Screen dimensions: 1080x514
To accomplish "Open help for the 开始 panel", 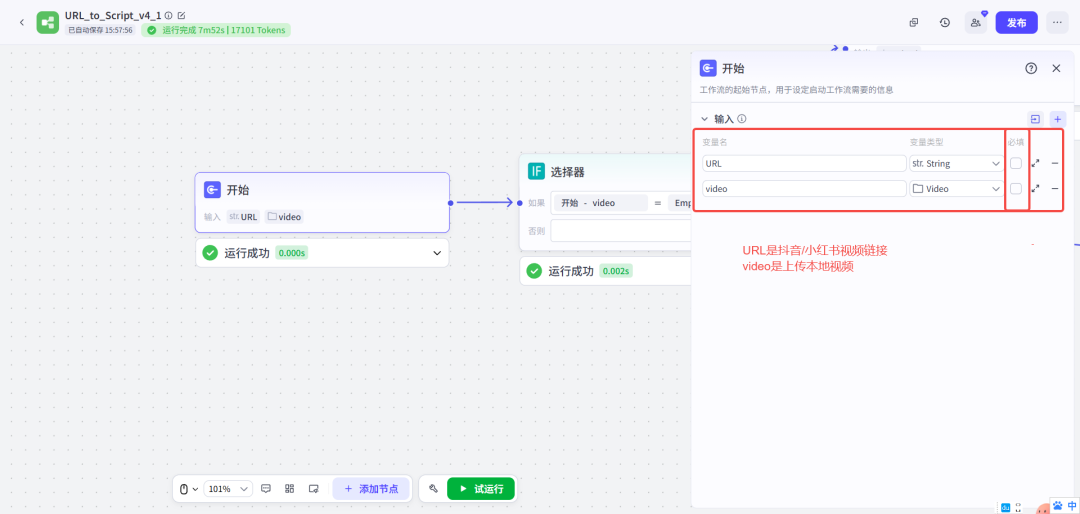I will (x=1031, y=68).
